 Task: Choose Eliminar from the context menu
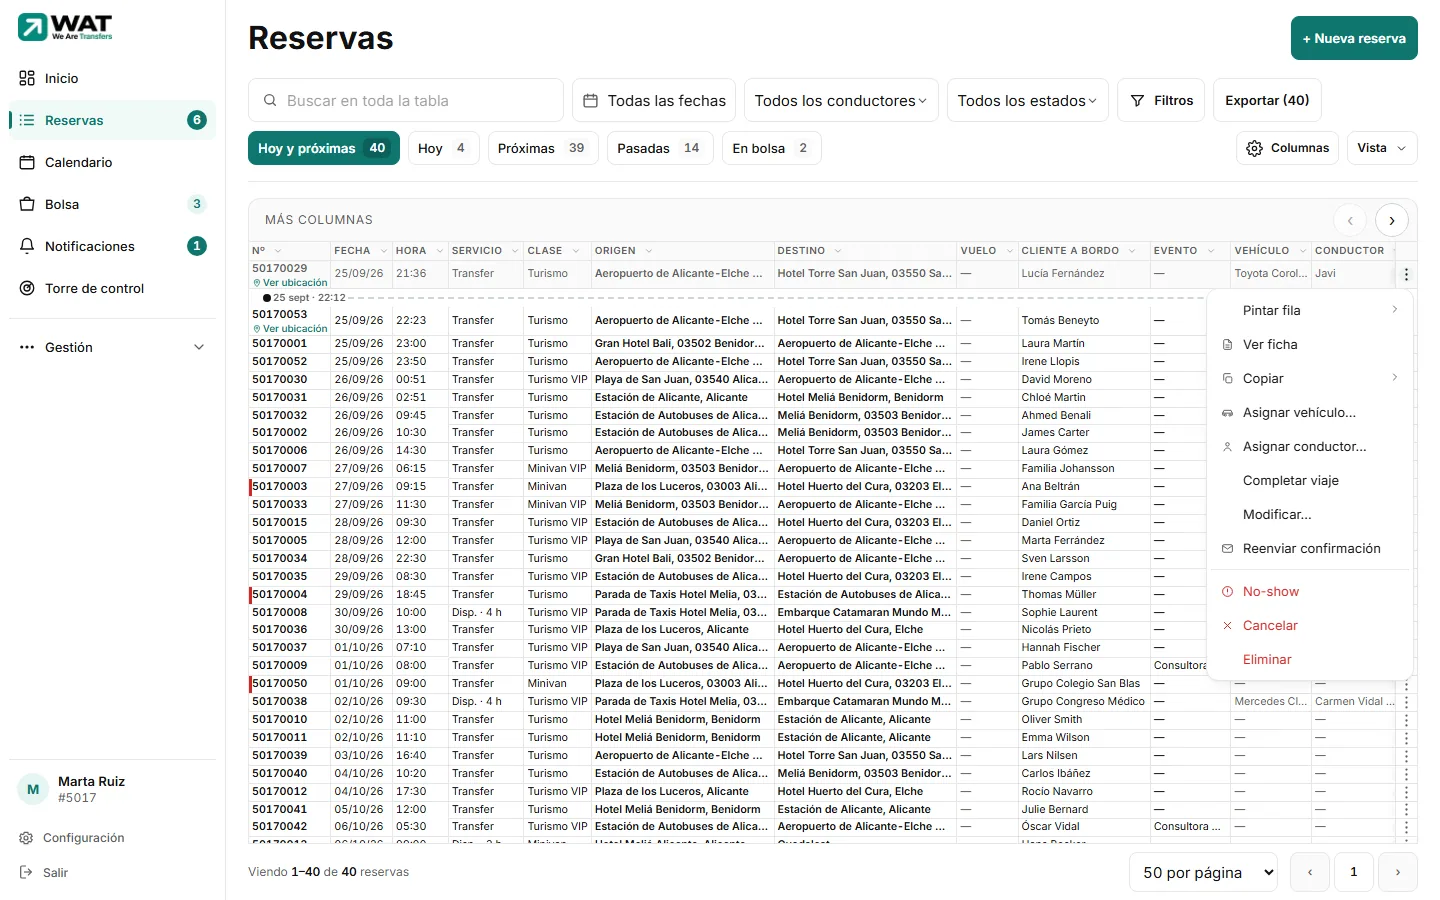click(1310, 659)
